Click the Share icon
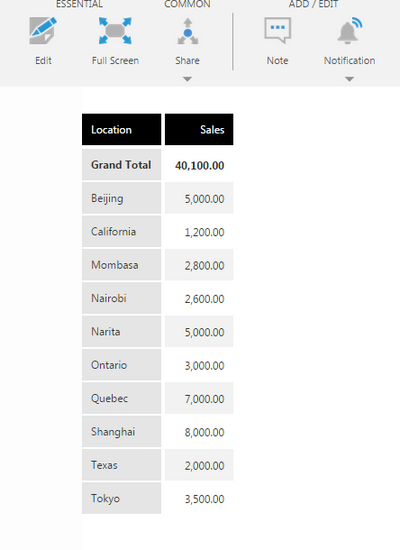 pyautogui.click(x=188, y=31)
